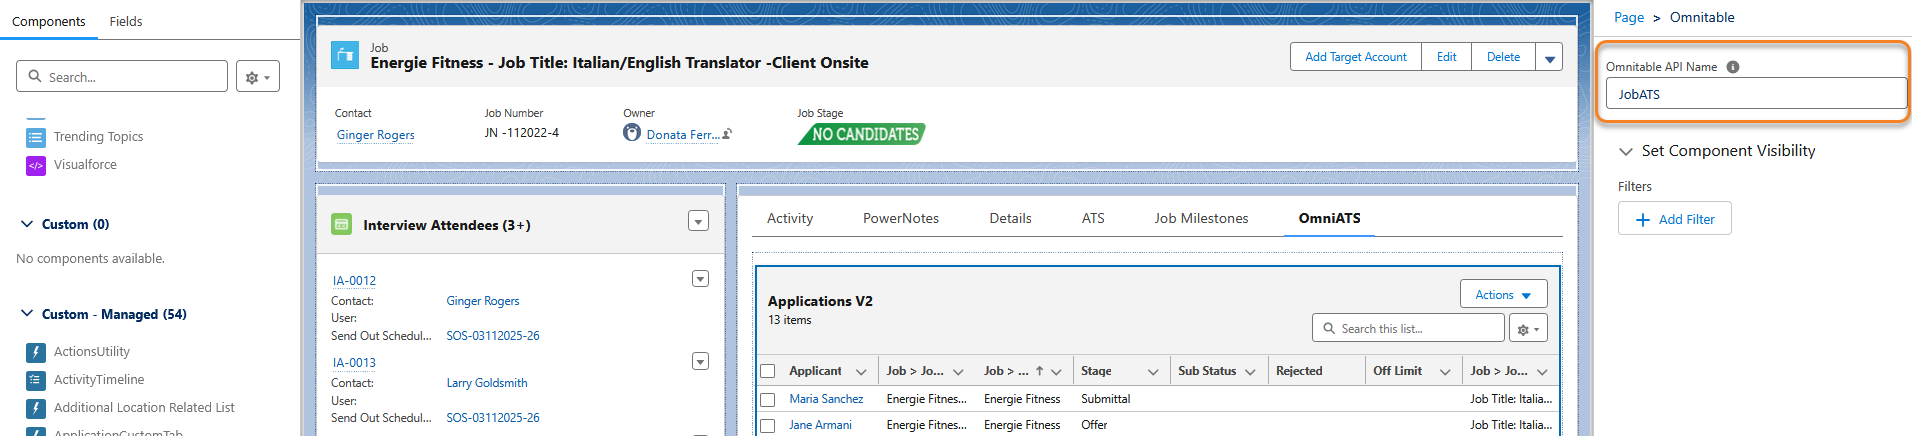Click the Search this list field
The width and height of the screenshot is (1912, 436).
coord(1408,328)
